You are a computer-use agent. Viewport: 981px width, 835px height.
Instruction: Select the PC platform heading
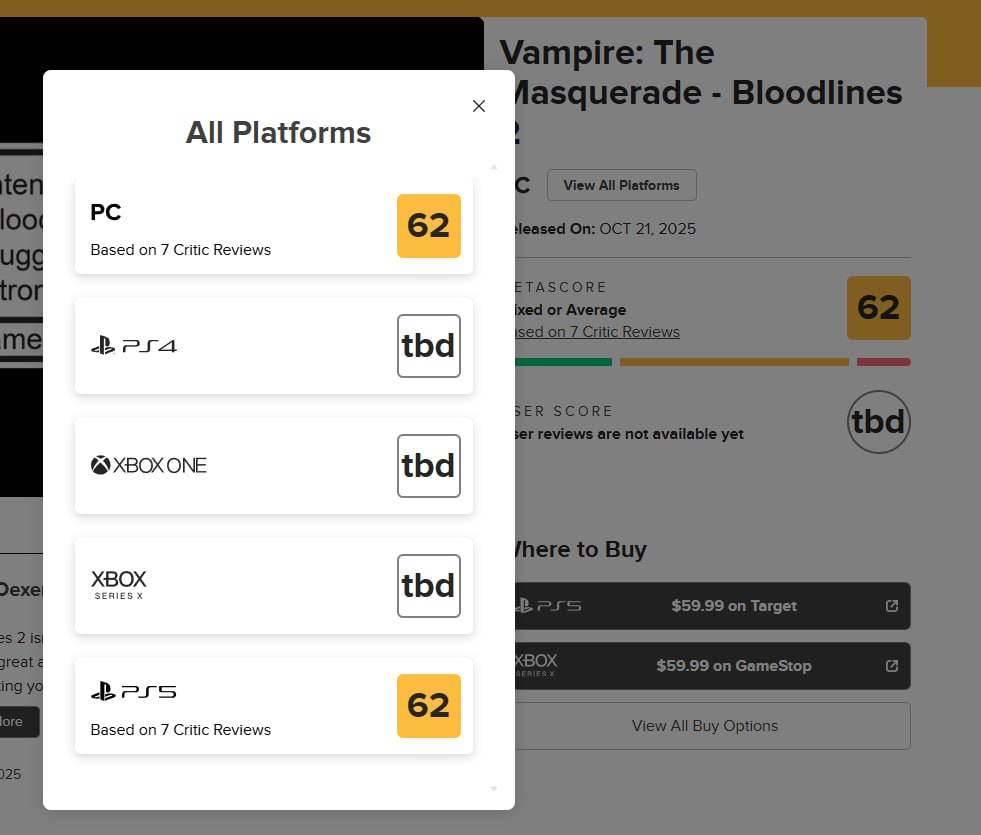coord(106,212)
